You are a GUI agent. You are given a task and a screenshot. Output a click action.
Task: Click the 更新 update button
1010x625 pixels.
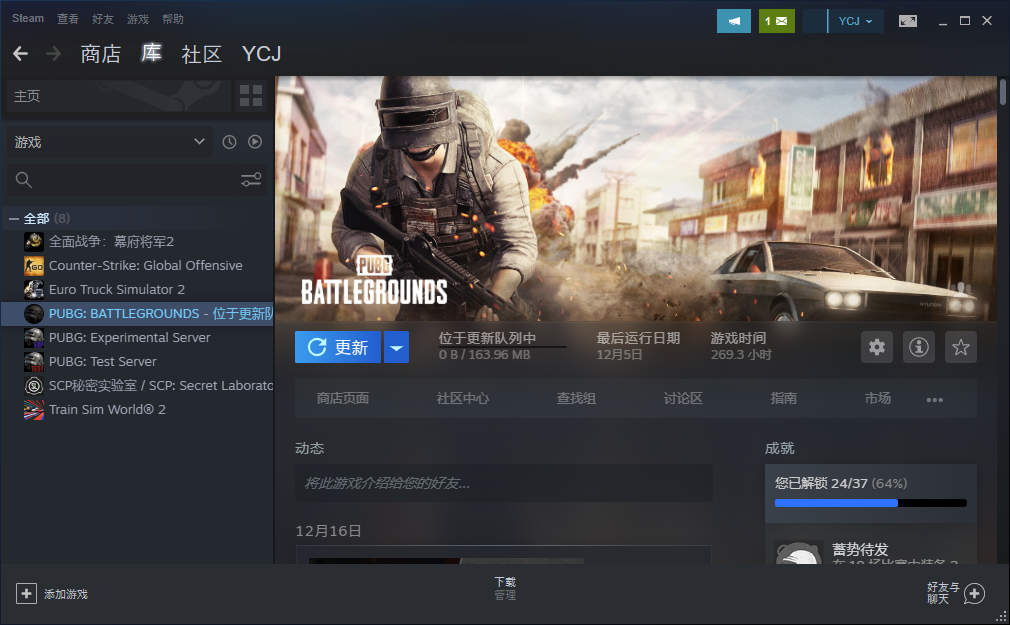click(338, 347)
